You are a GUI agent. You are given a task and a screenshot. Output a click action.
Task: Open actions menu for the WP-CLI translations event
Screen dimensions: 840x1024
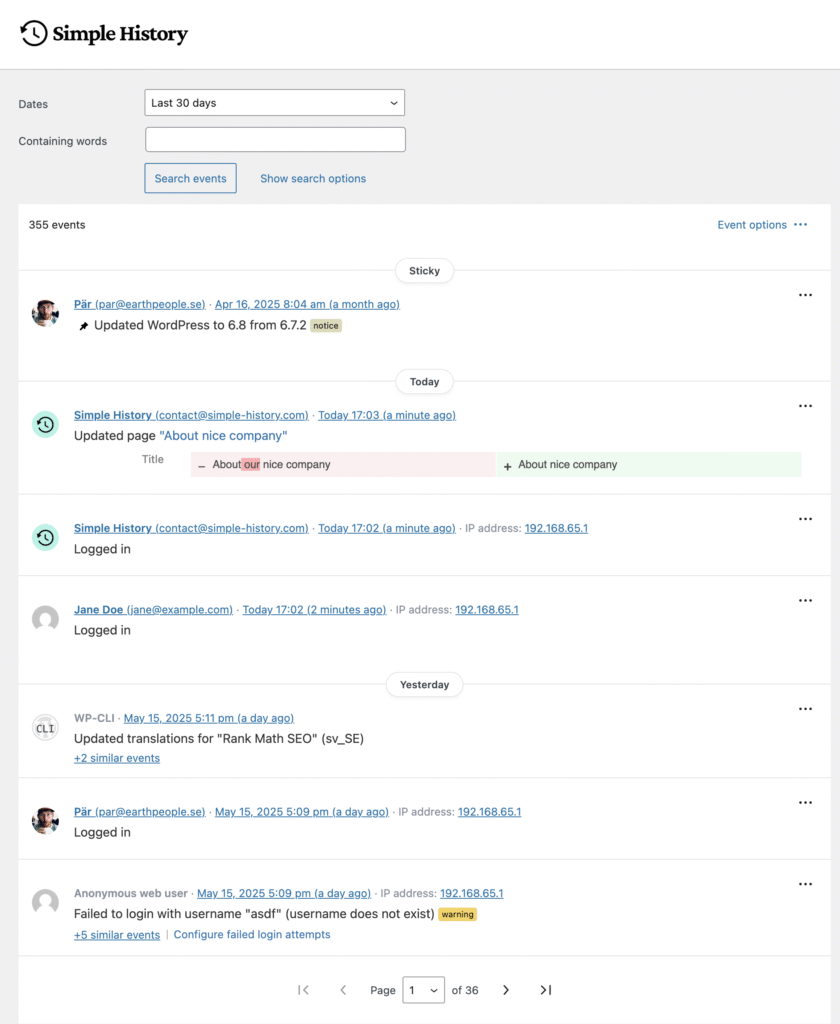point(805,709)
